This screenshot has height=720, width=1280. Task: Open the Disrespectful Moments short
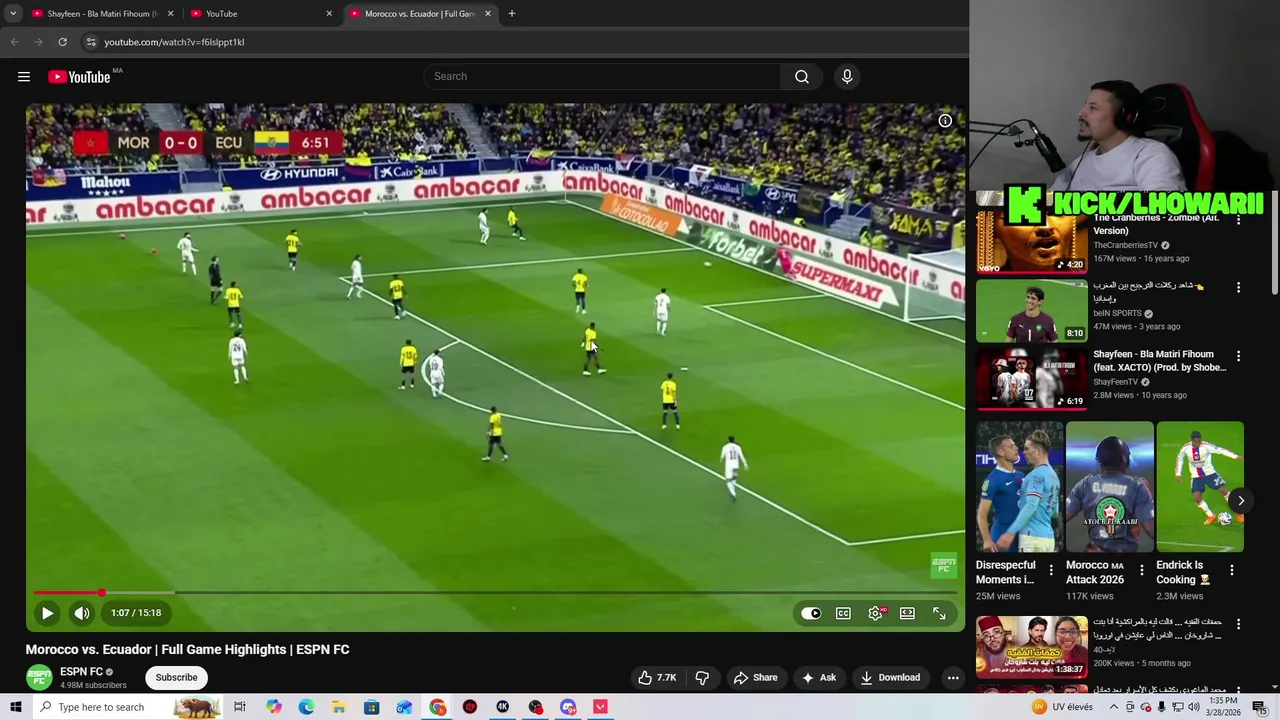[x=1019, y=487]
